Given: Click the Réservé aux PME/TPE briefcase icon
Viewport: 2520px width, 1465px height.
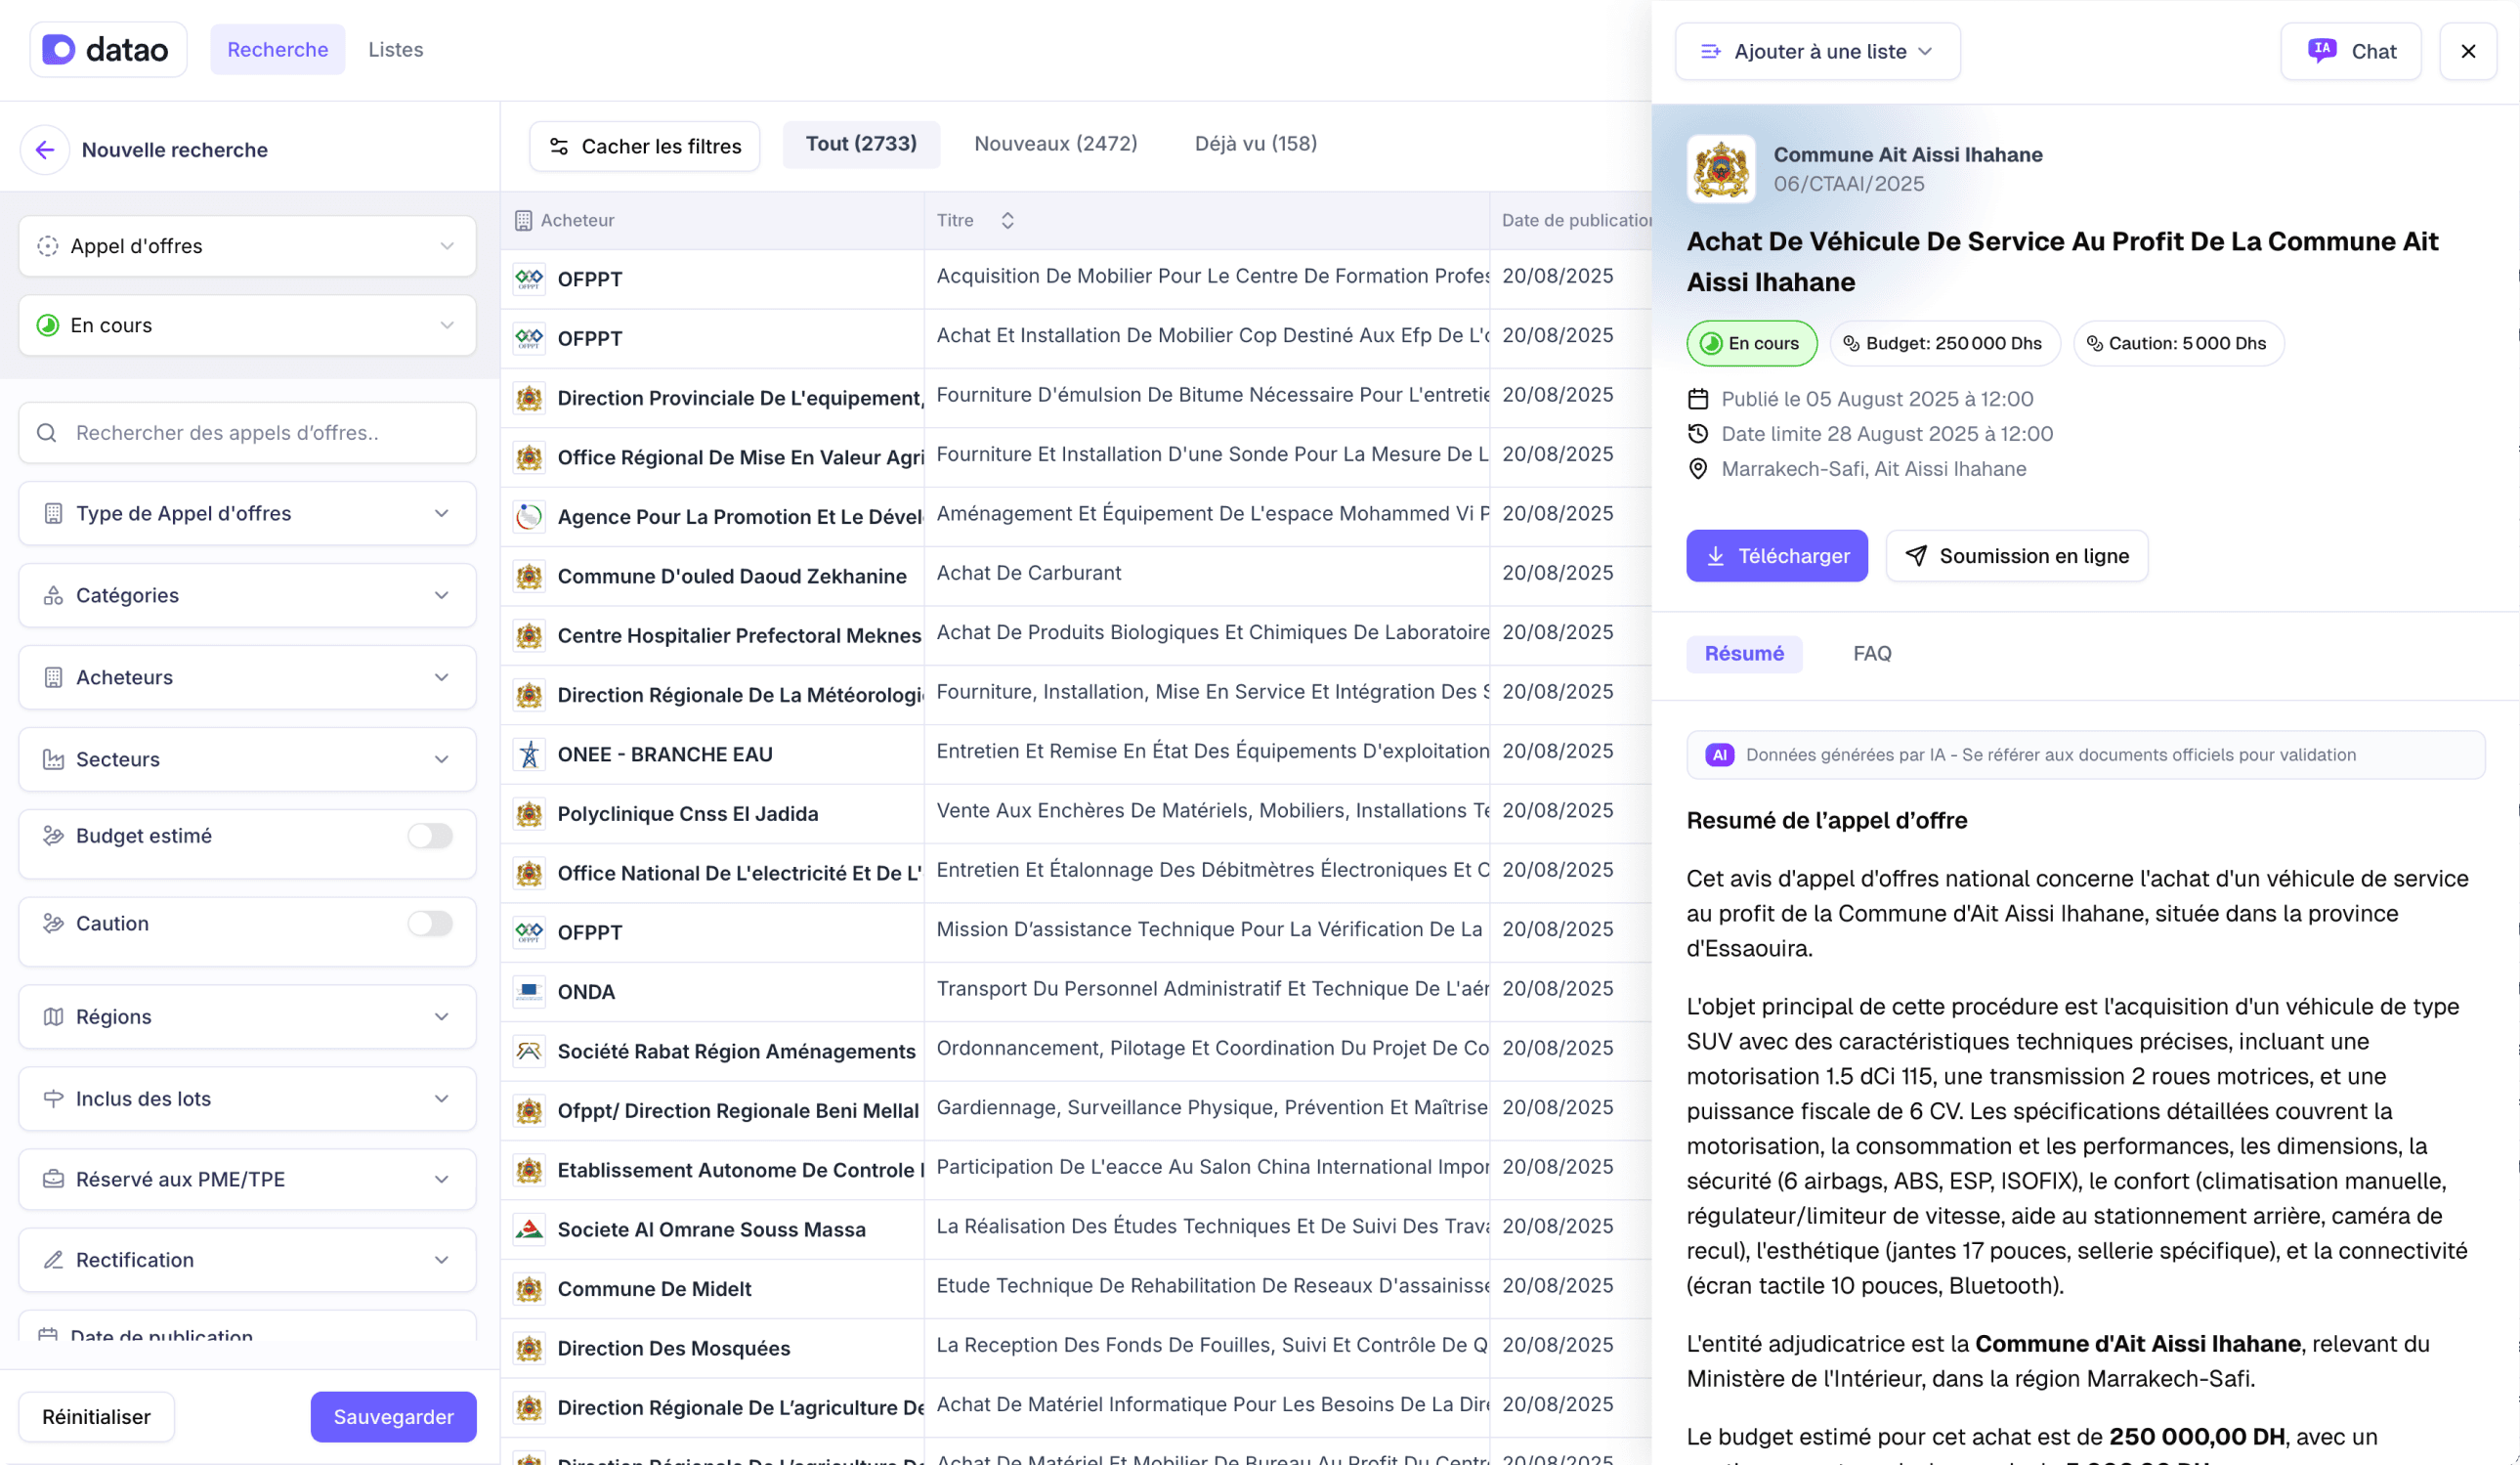Looking at the screenshot, I should [54, 1179].
